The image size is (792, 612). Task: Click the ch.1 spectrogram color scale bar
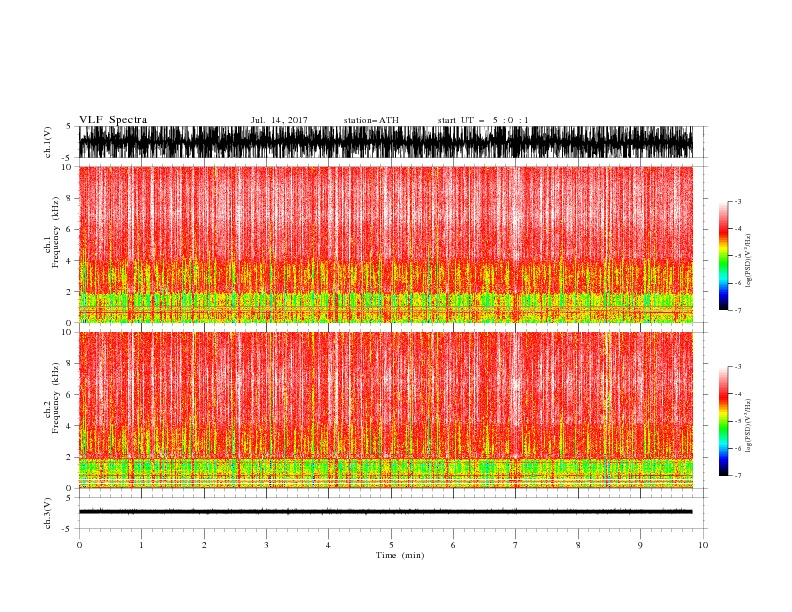click(x=723, y=256)
